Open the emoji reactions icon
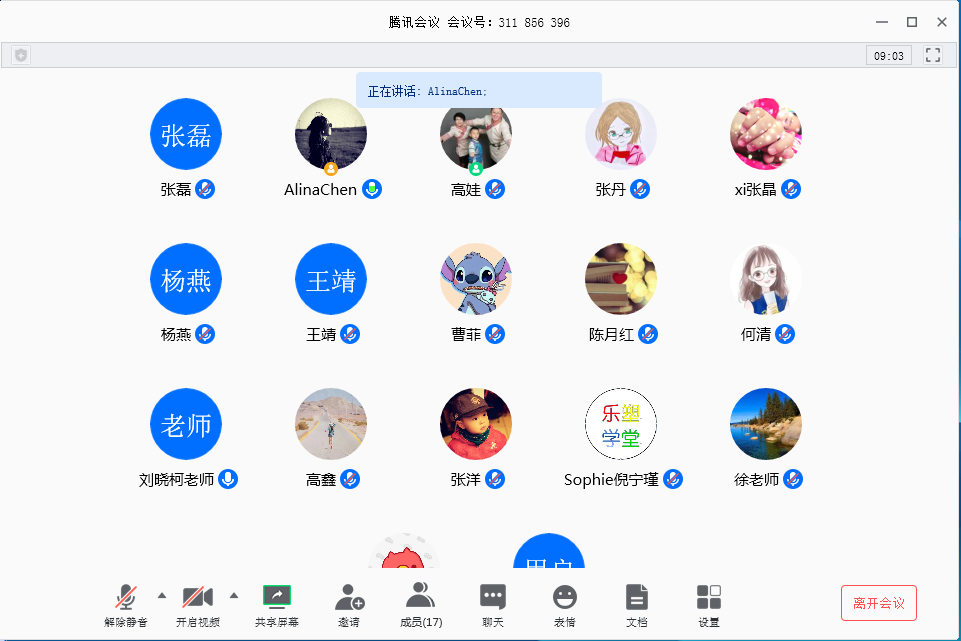 [x=565, y=597]
